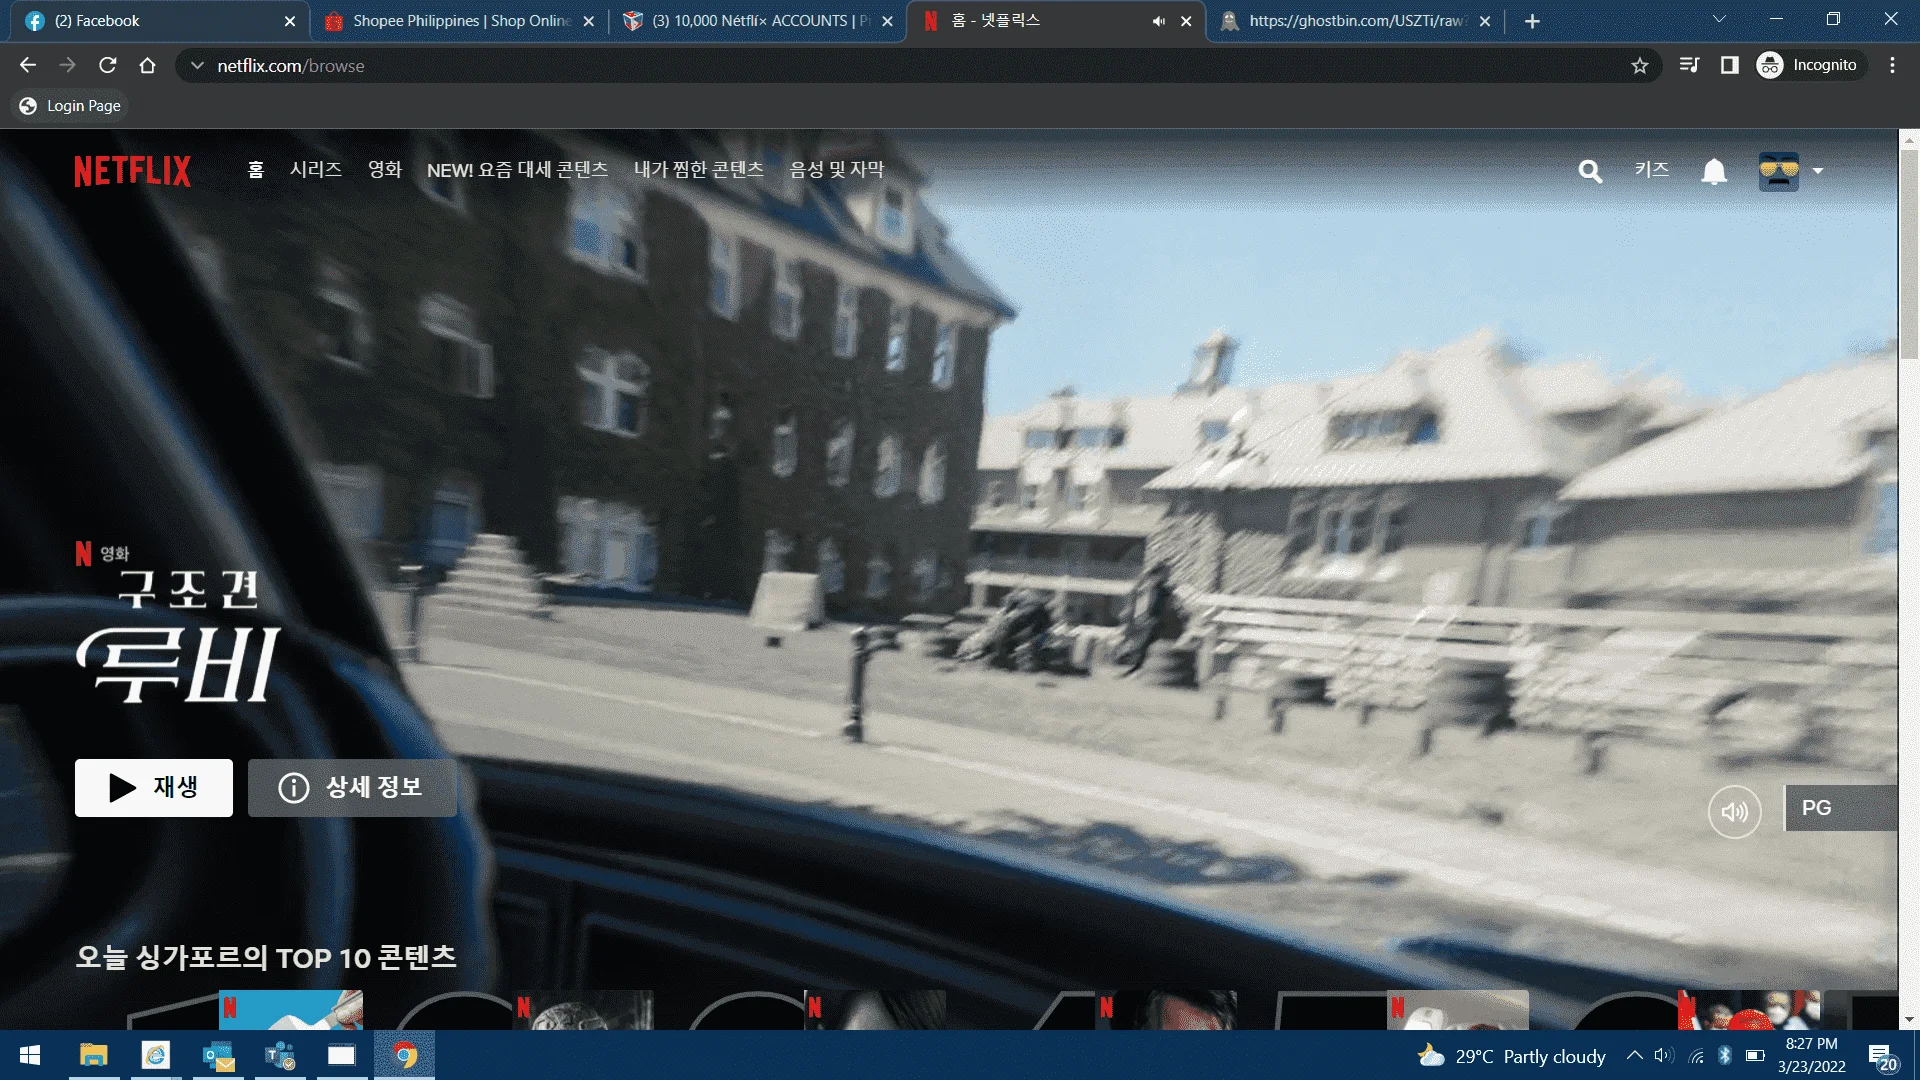Open Netflix search magnifier icon
1920x1080 pixels.
click(x=1590, y=171)
